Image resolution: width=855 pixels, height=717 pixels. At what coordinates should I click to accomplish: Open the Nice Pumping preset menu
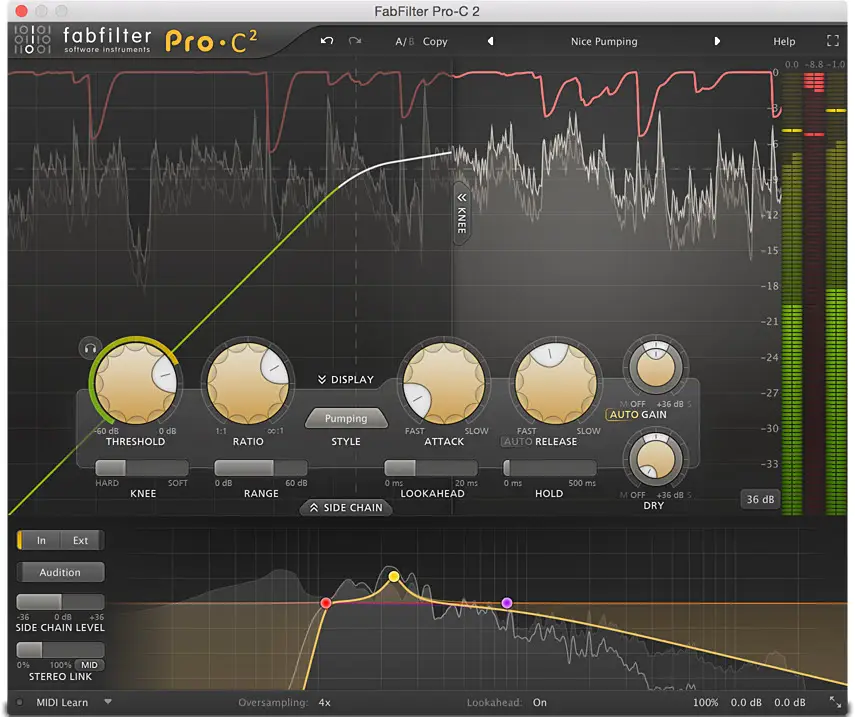click(604, 41)
